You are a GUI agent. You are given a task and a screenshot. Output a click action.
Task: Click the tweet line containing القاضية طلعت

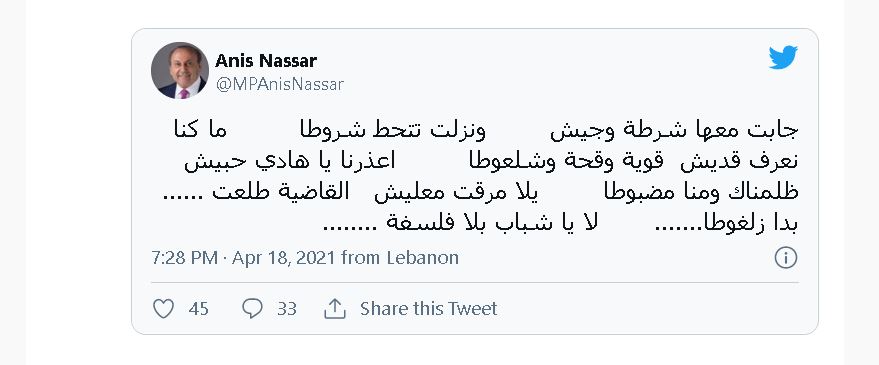[x=480, y=192]
